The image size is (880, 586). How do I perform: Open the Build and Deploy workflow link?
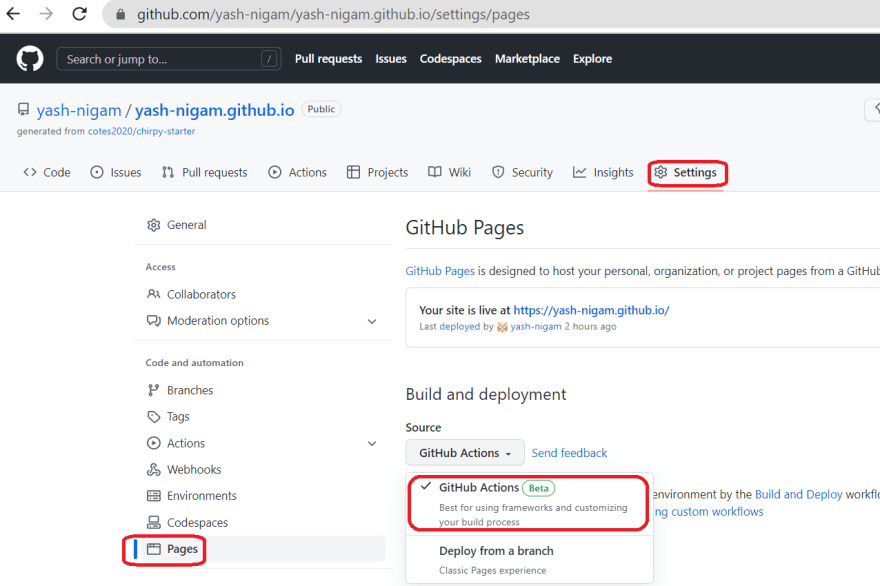[x=798, y=495]
